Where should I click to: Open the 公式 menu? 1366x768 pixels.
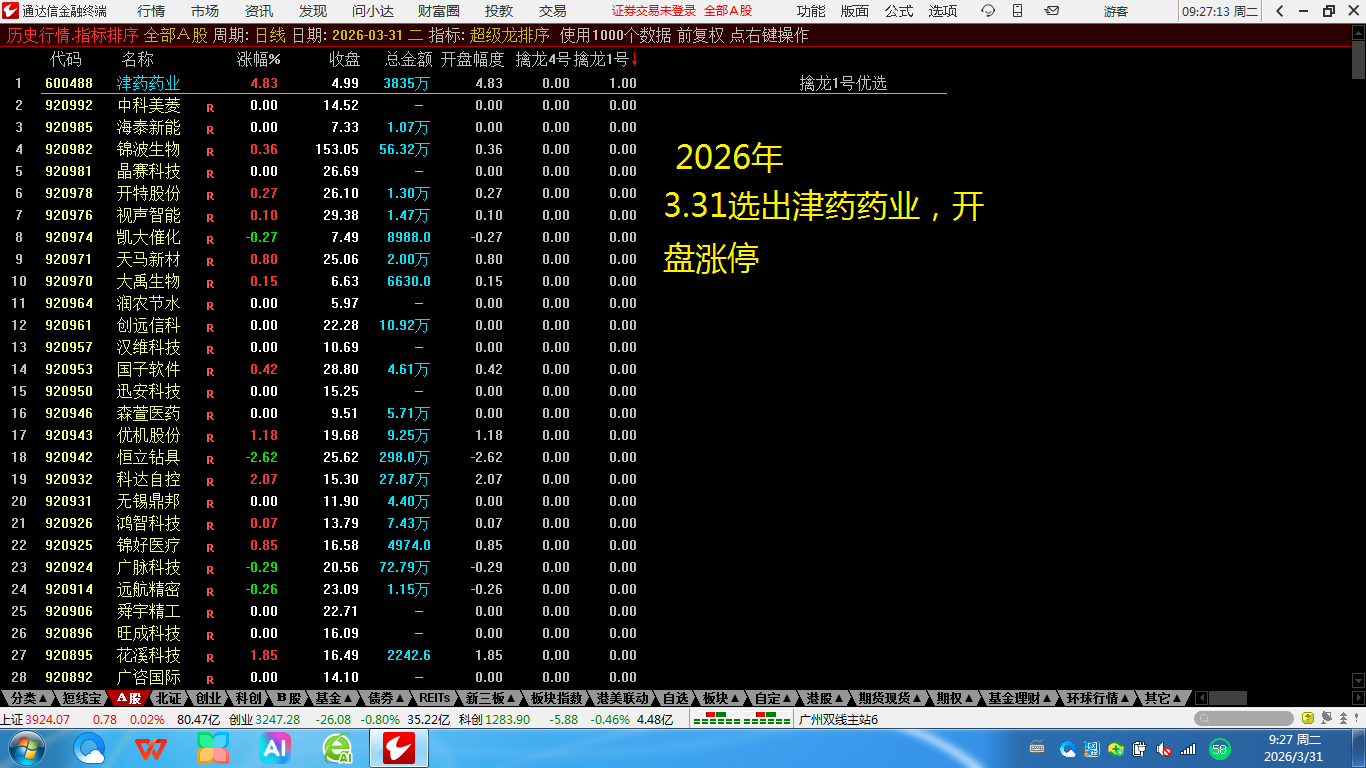tap(899, 11)
